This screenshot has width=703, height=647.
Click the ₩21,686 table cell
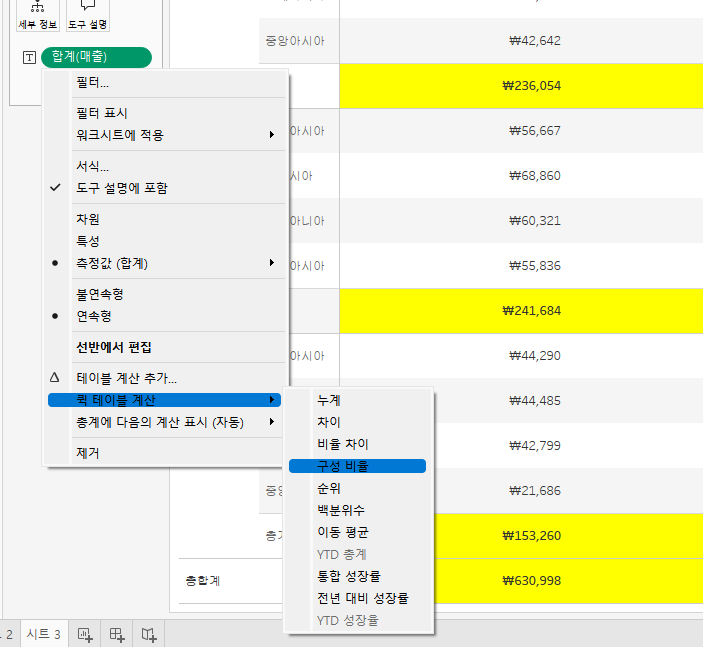[568, 491]
